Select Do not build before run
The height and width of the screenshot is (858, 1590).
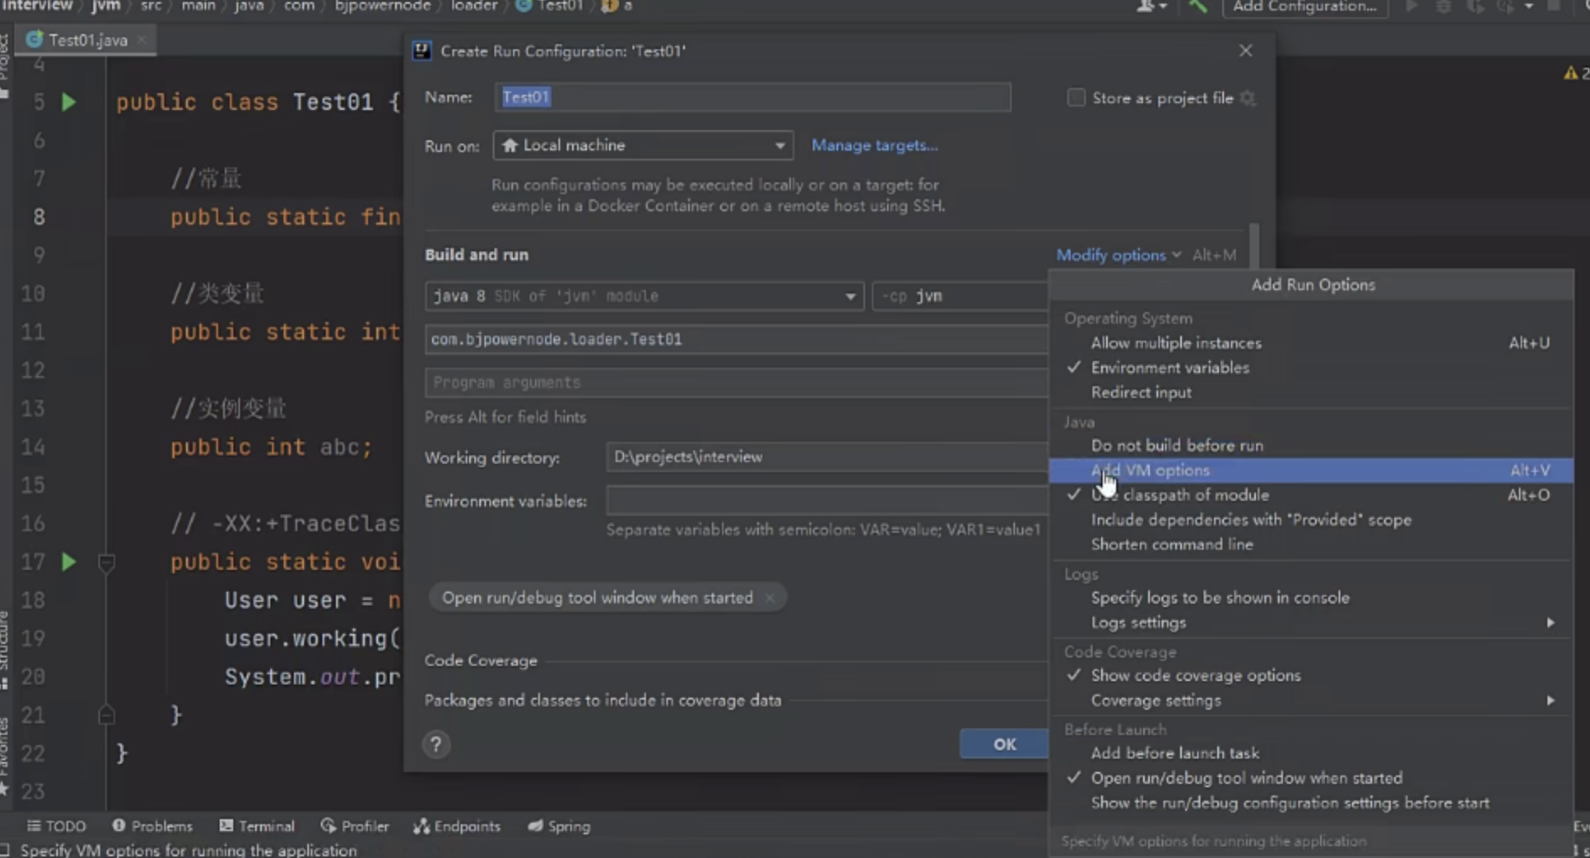(x=1311, y=446)
